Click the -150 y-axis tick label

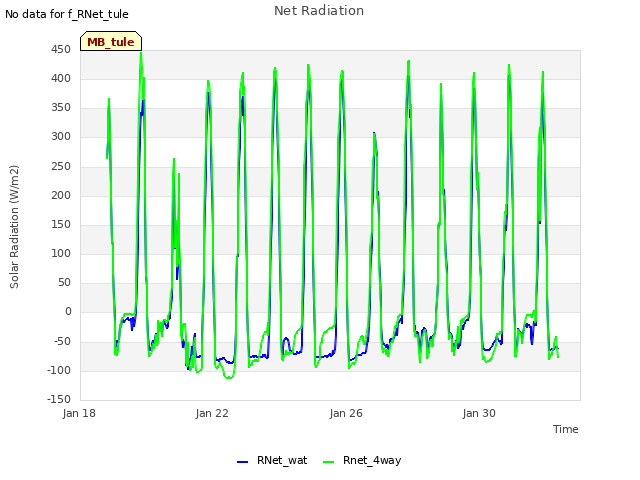59,399
